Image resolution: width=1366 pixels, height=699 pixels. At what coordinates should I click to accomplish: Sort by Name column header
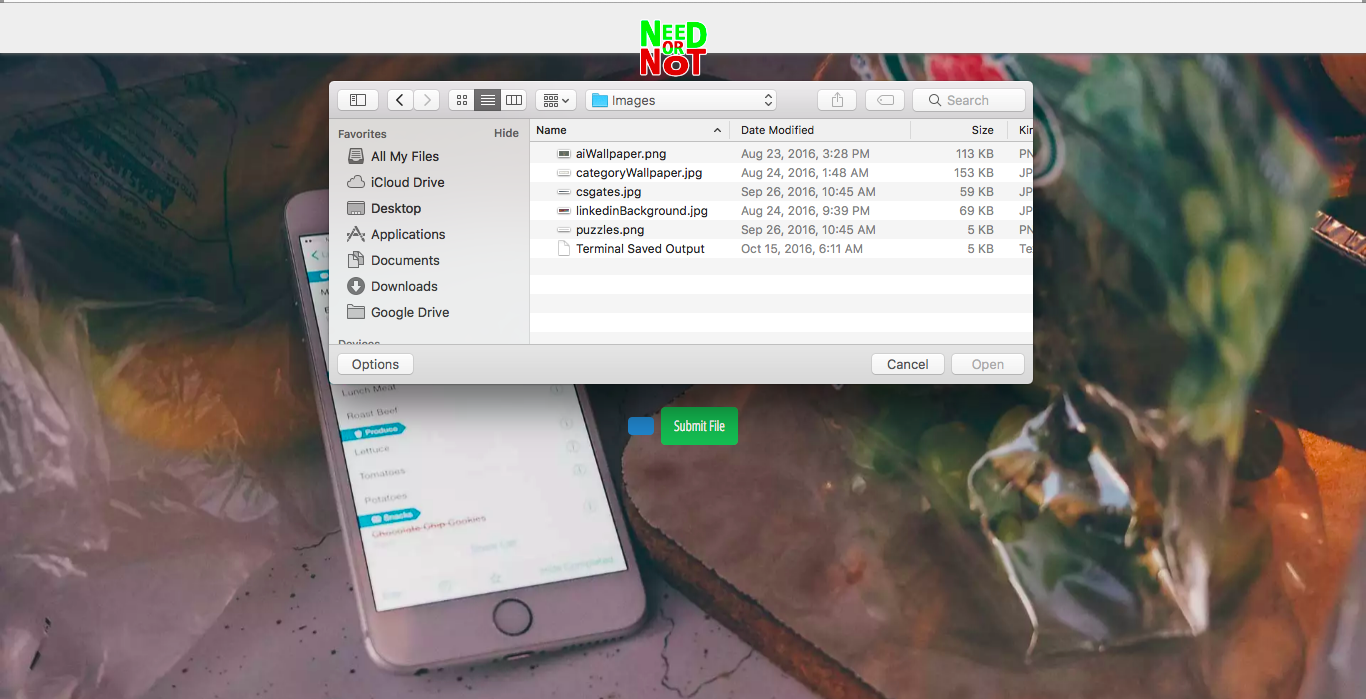(629, 130)
